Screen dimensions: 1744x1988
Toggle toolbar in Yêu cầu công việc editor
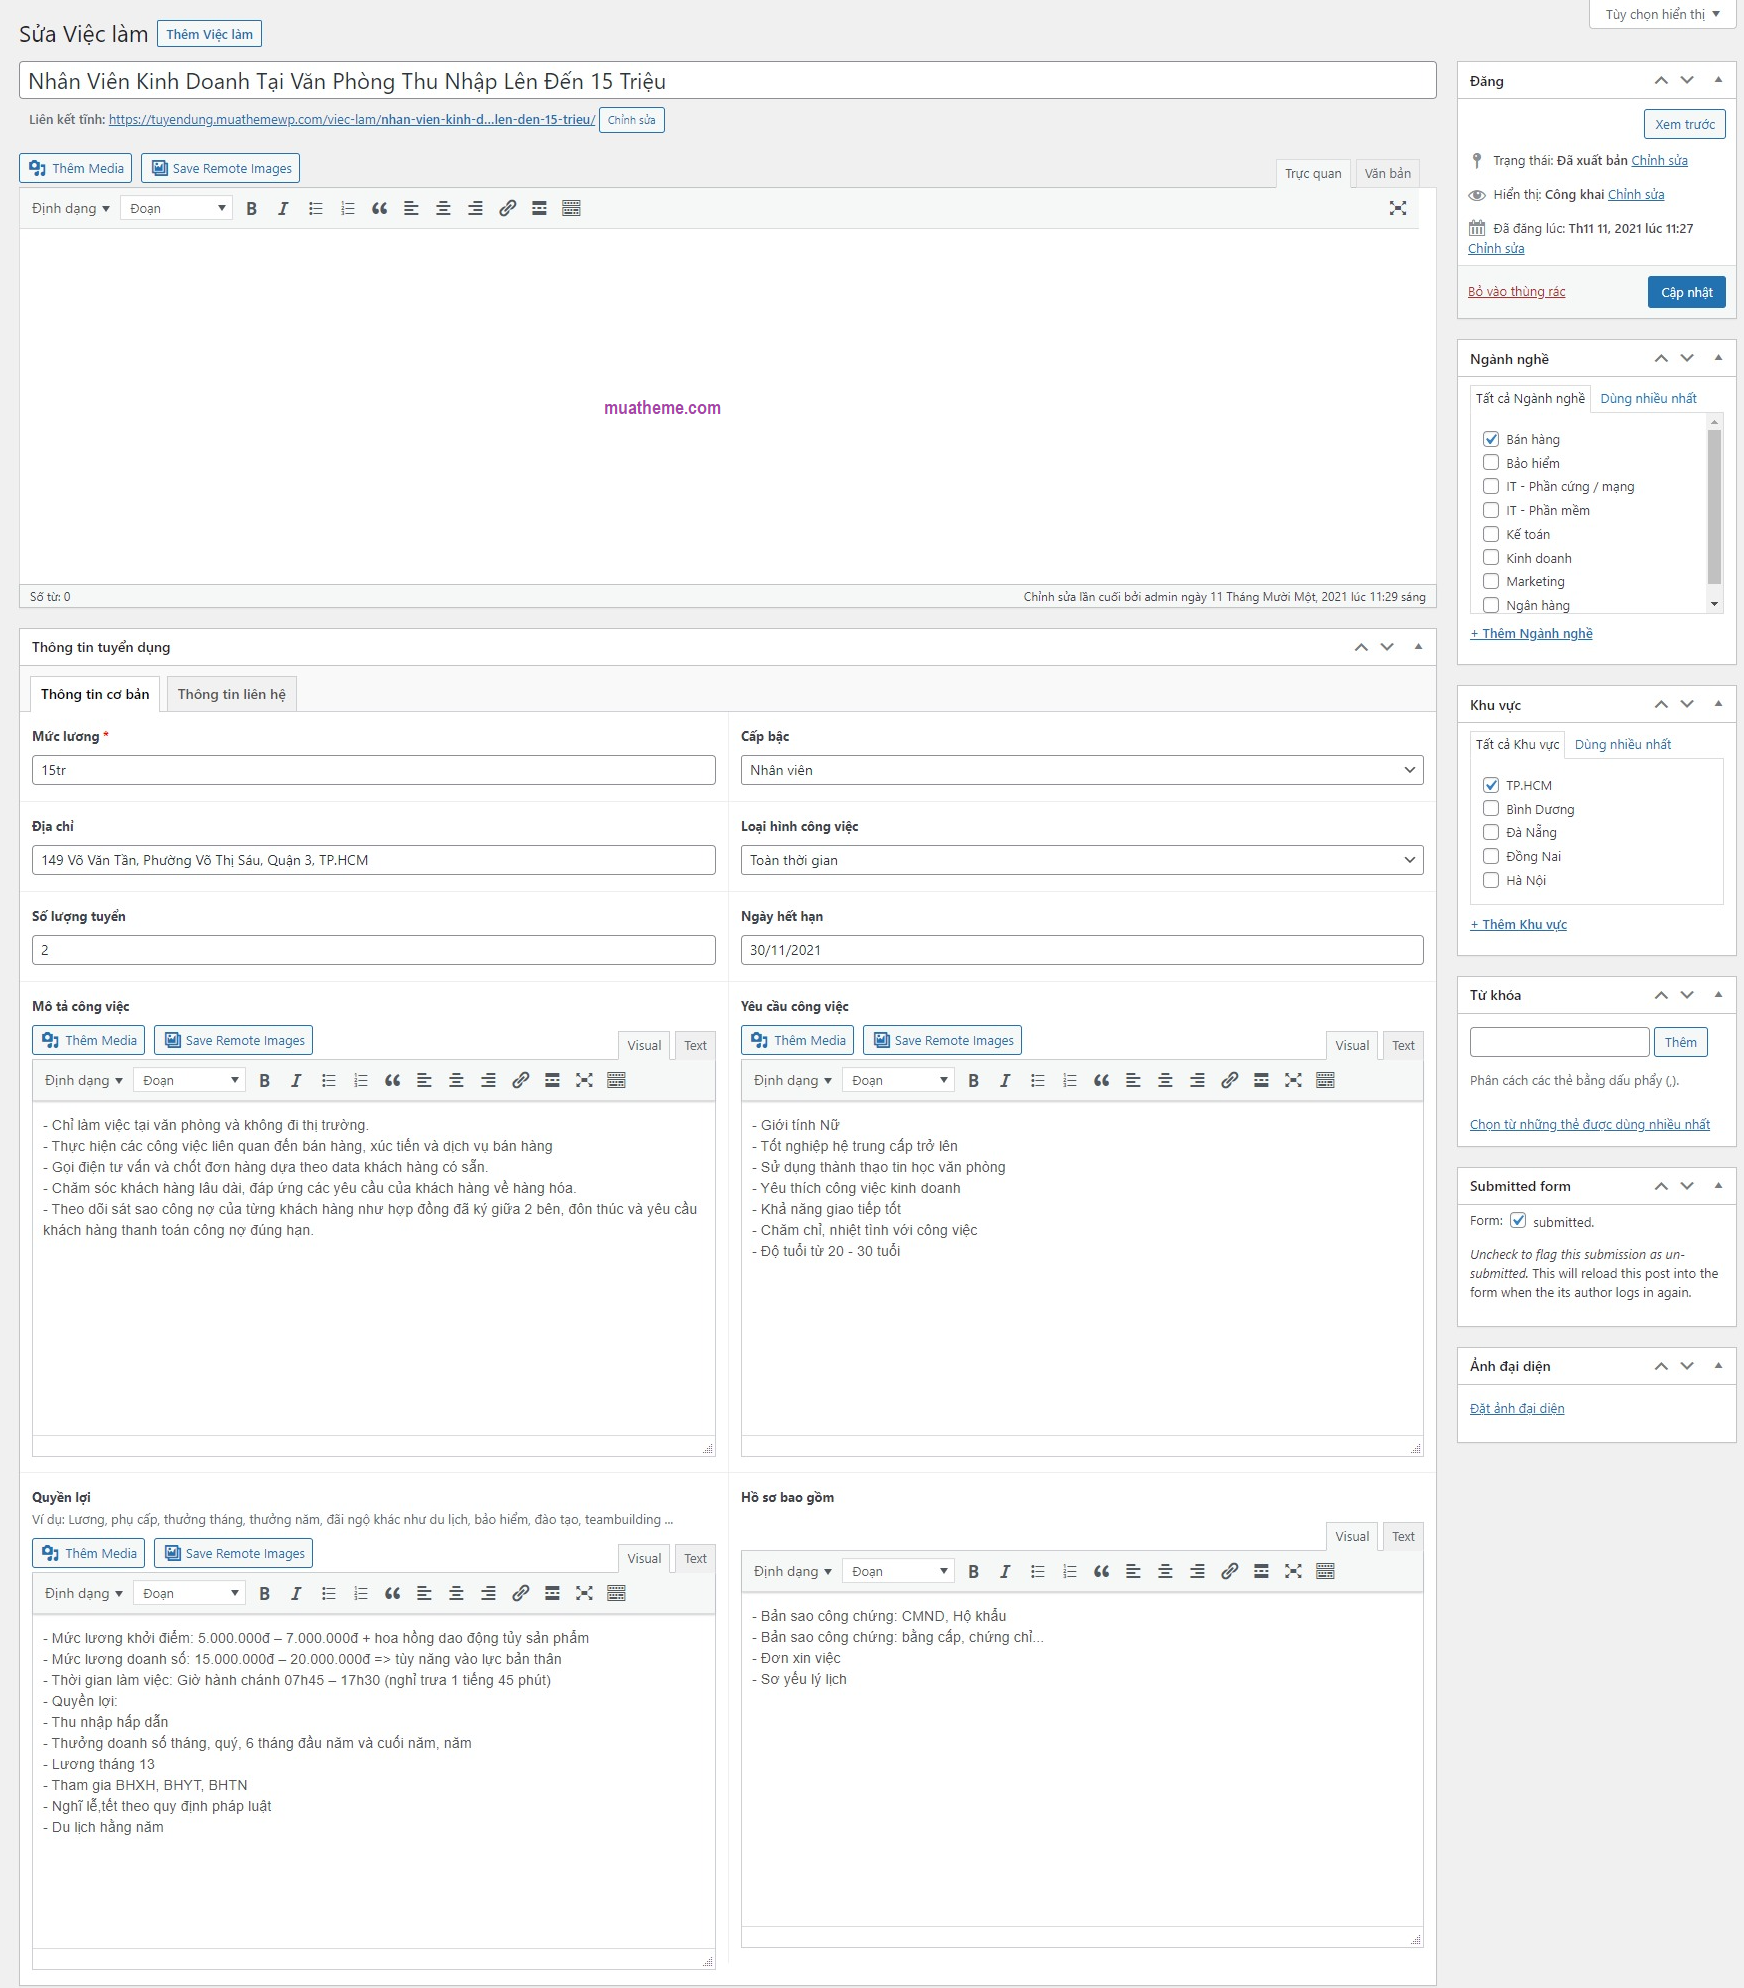click(1325, 1080)
